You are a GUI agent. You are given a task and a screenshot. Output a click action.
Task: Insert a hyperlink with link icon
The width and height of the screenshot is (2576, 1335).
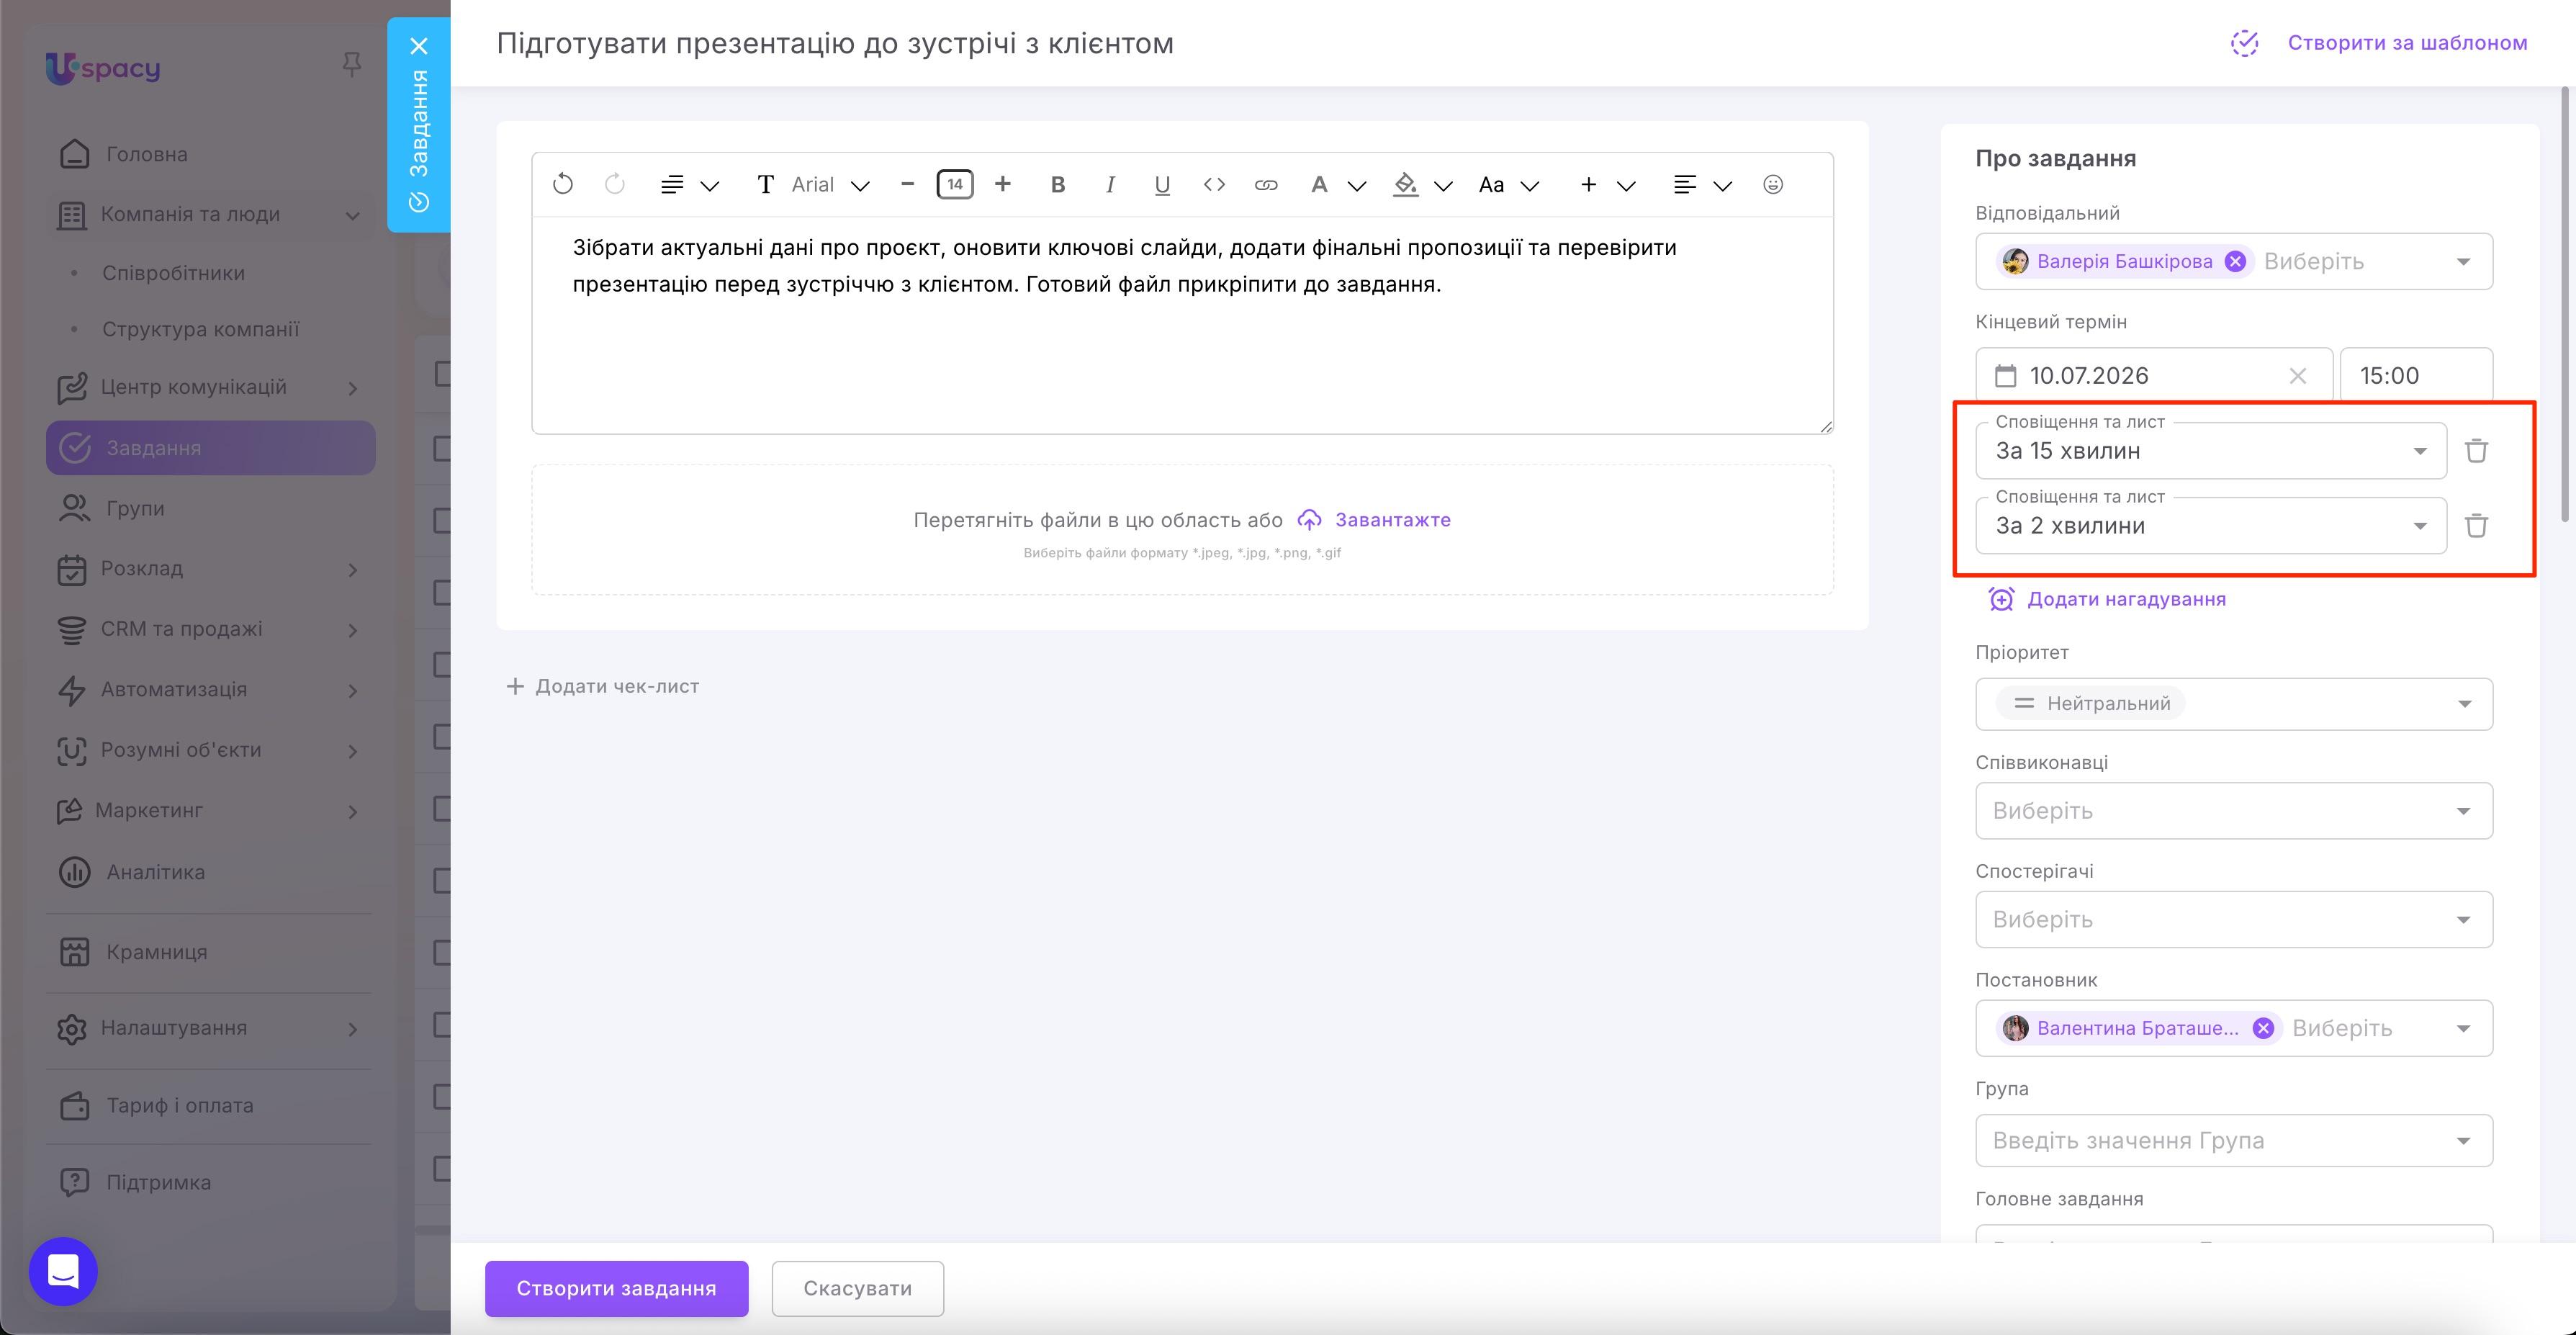1266,185
